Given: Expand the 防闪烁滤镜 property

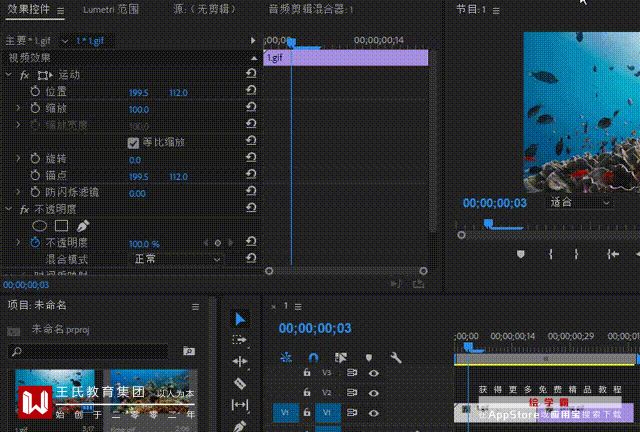Looking at the screenshot, I should pos(18,192).
